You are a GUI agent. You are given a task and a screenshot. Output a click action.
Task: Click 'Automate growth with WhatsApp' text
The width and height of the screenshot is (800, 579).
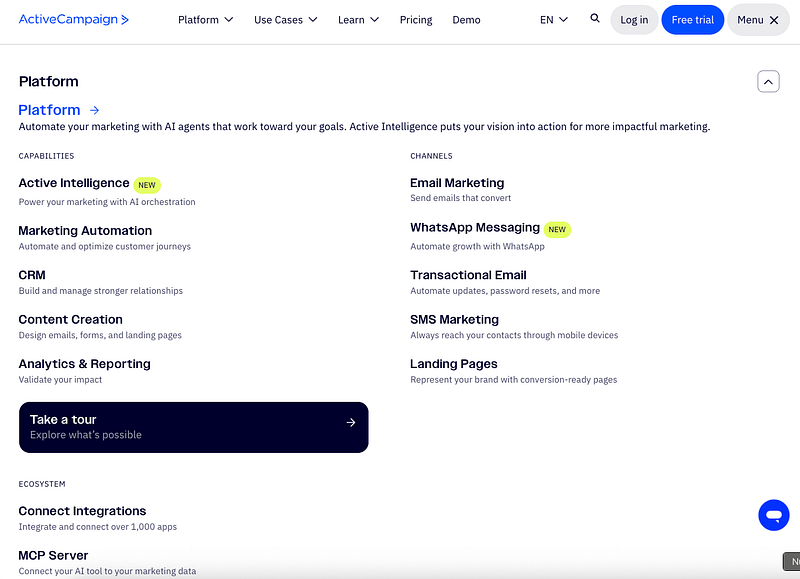(477, 246)
